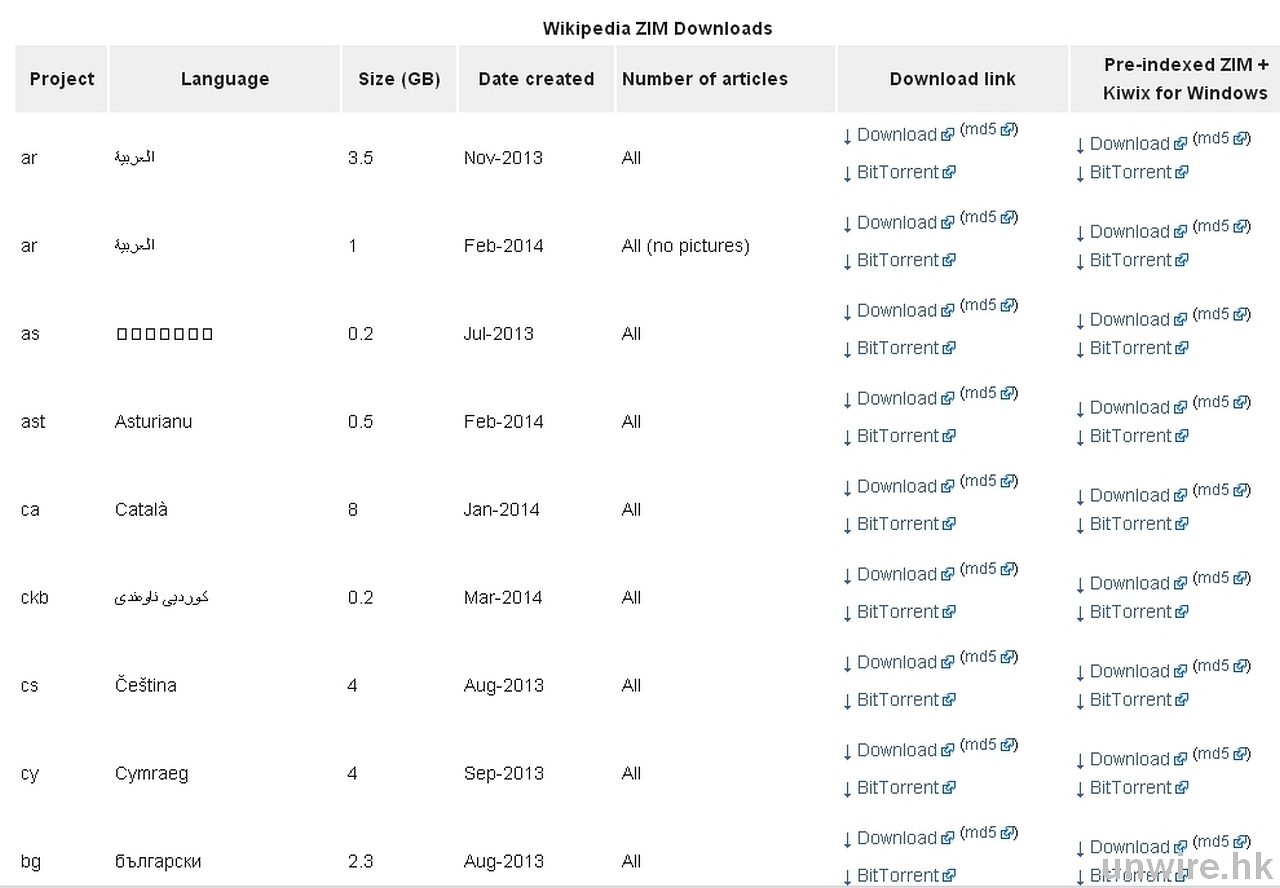This screenshot has width=1280, height=888.
Task: Click external-link icon beside Català BitTorrent
Action: pyautogui.click(x=949, y=524)
